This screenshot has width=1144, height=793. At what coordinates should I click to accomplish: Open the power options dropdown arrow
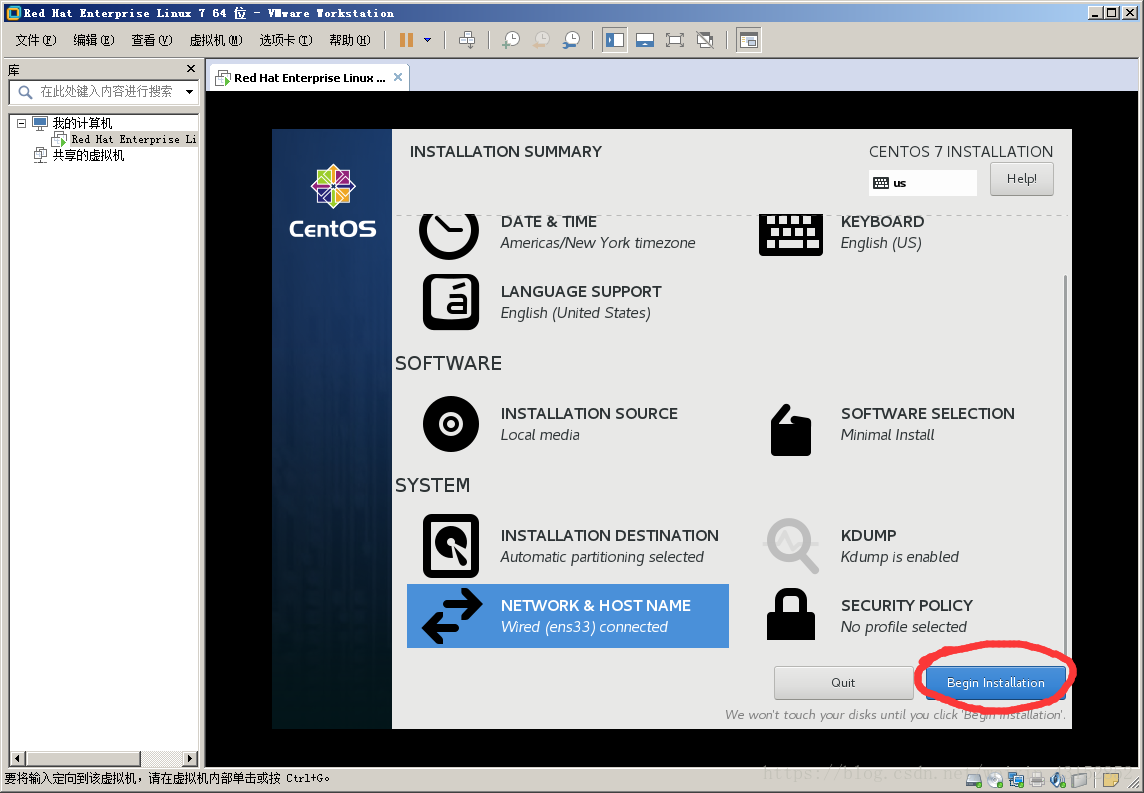point(428,40)
